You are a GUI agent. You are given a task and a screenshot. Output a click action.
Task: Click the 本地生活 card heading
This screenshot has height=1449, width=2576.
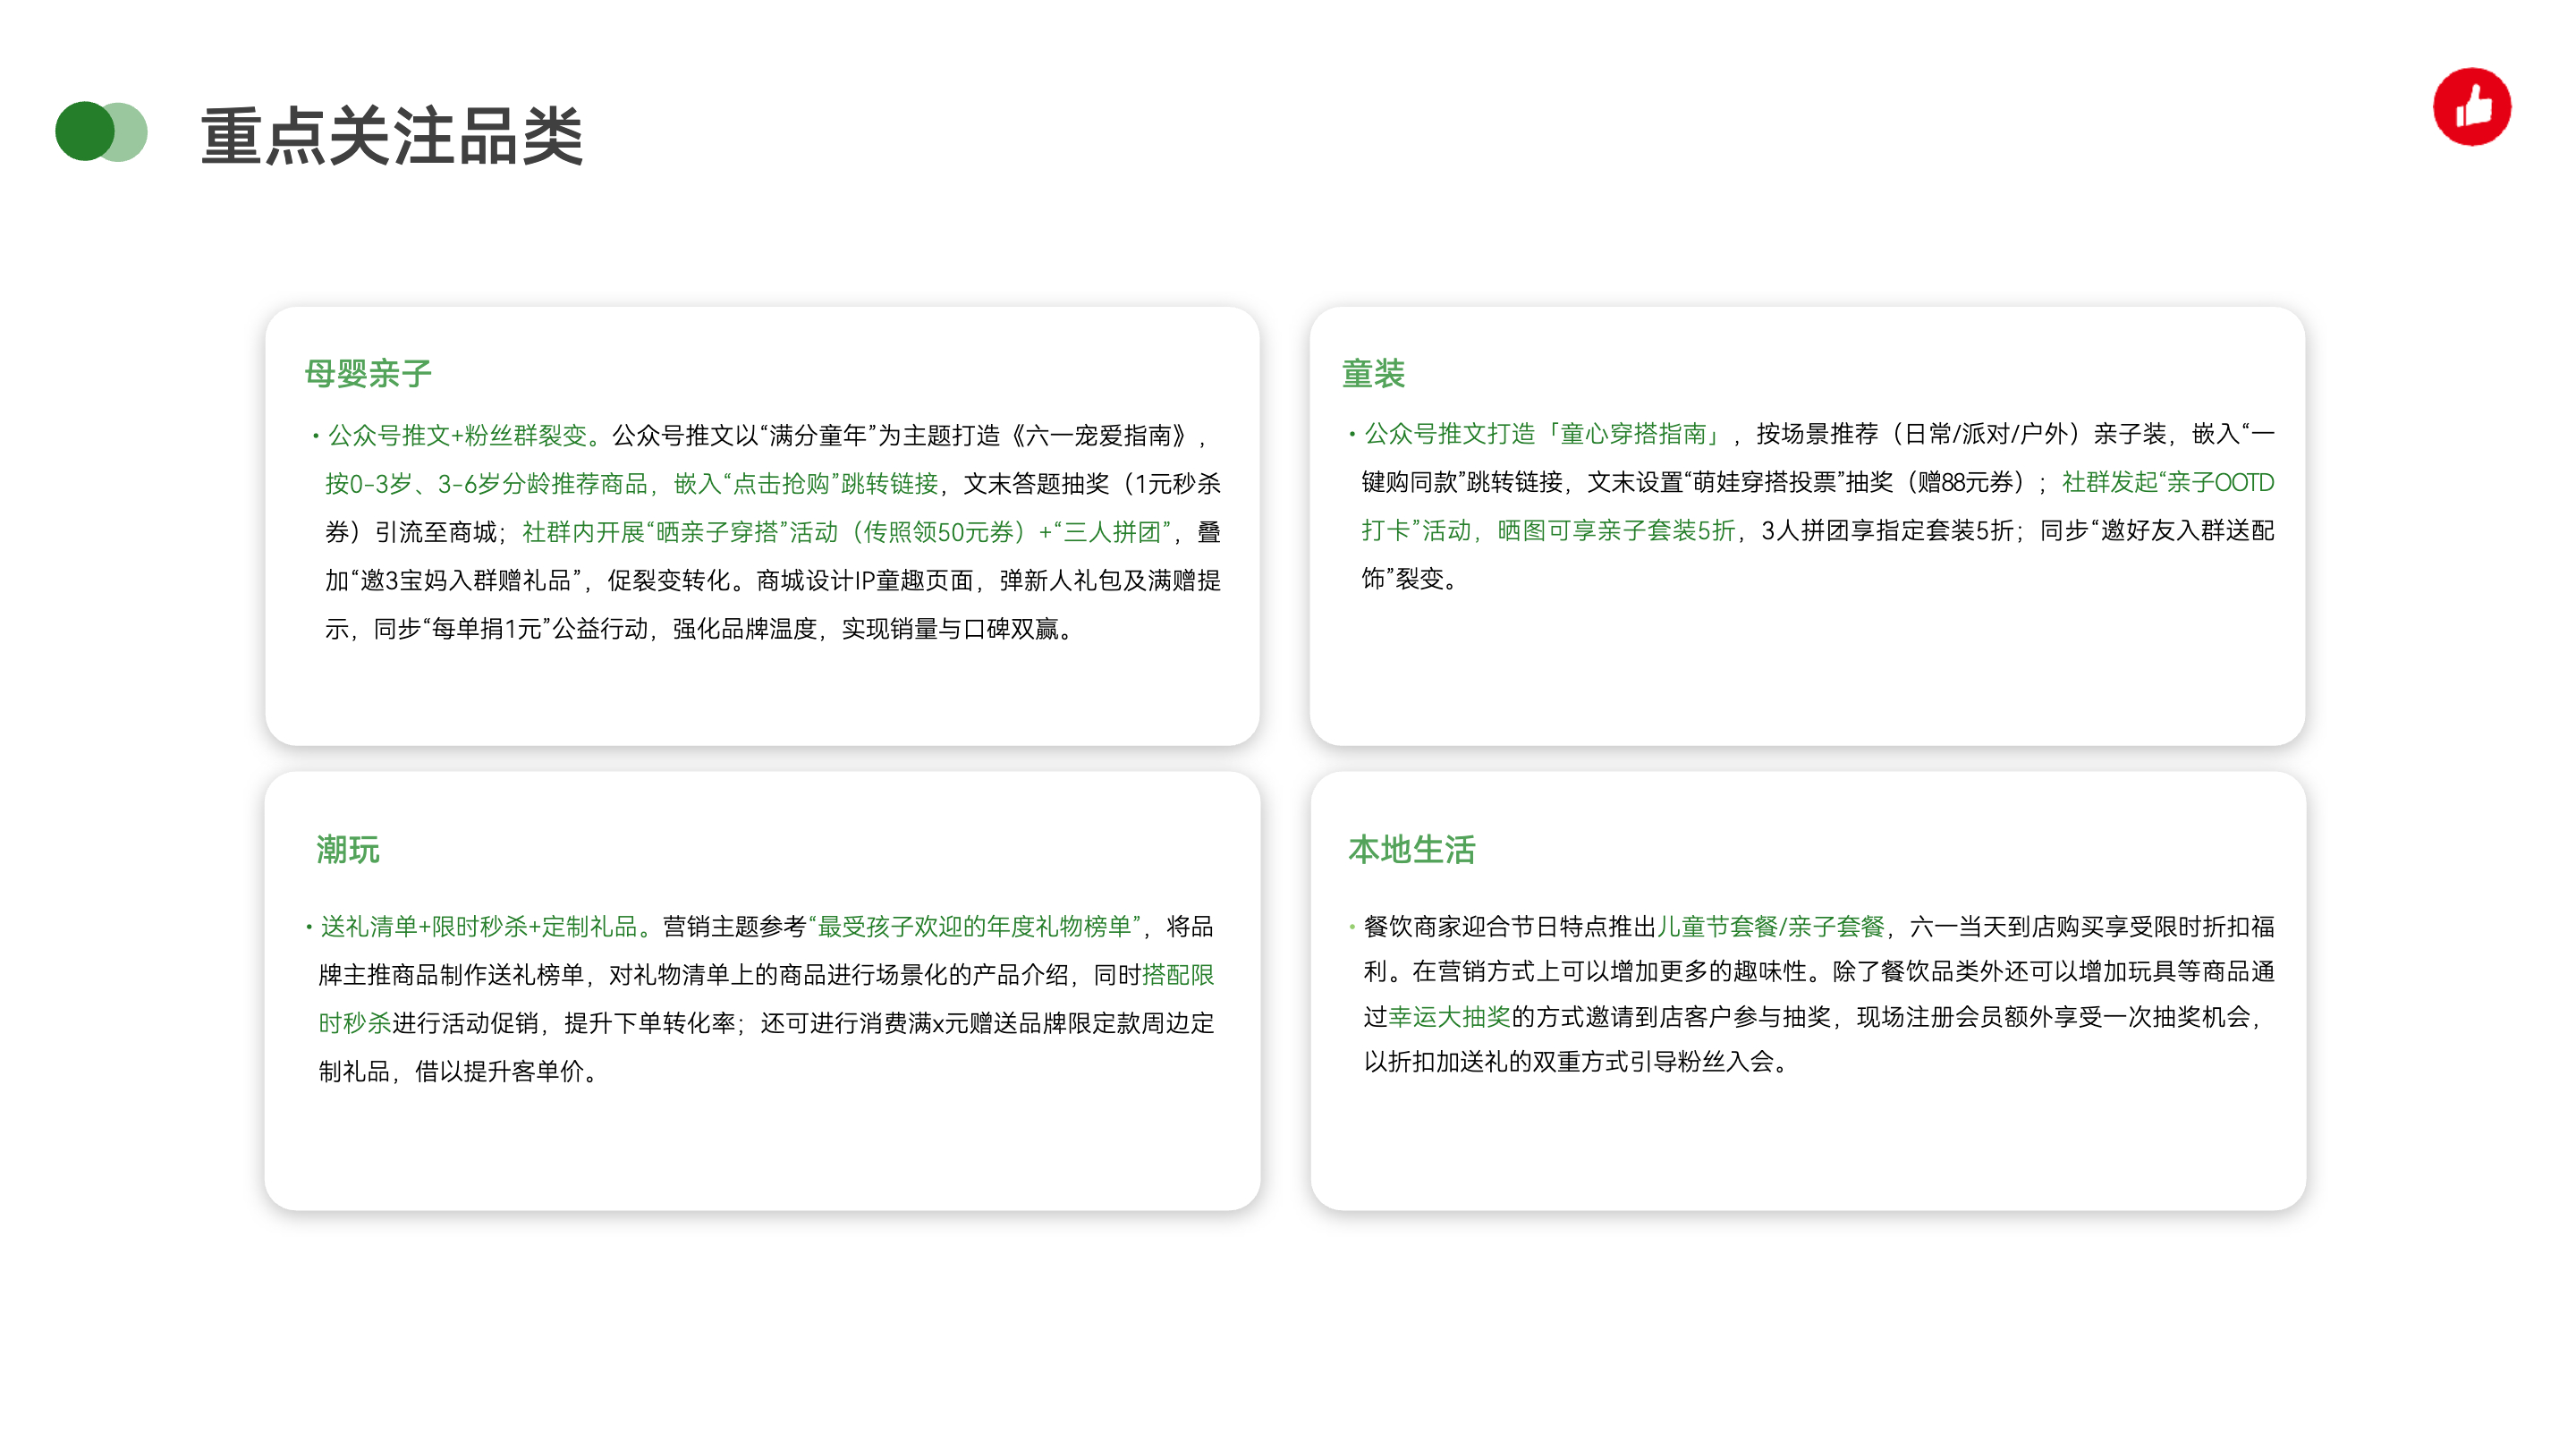click(1411, 849)
